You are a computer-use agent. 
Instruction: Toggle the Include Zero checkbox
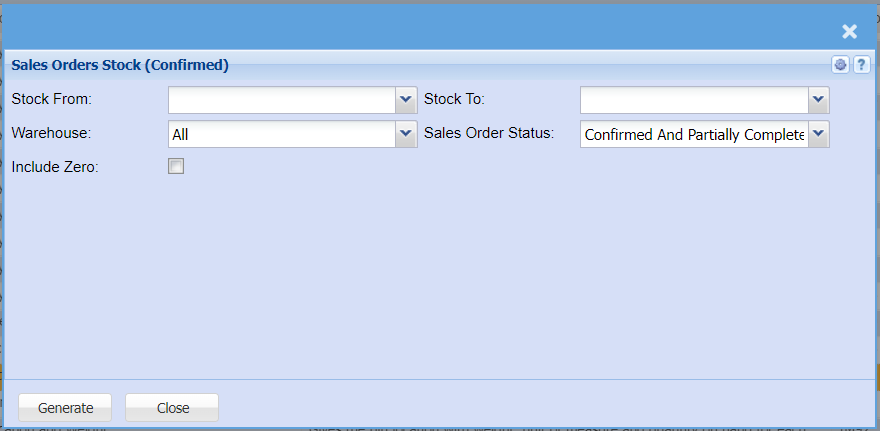coord(176,167)
